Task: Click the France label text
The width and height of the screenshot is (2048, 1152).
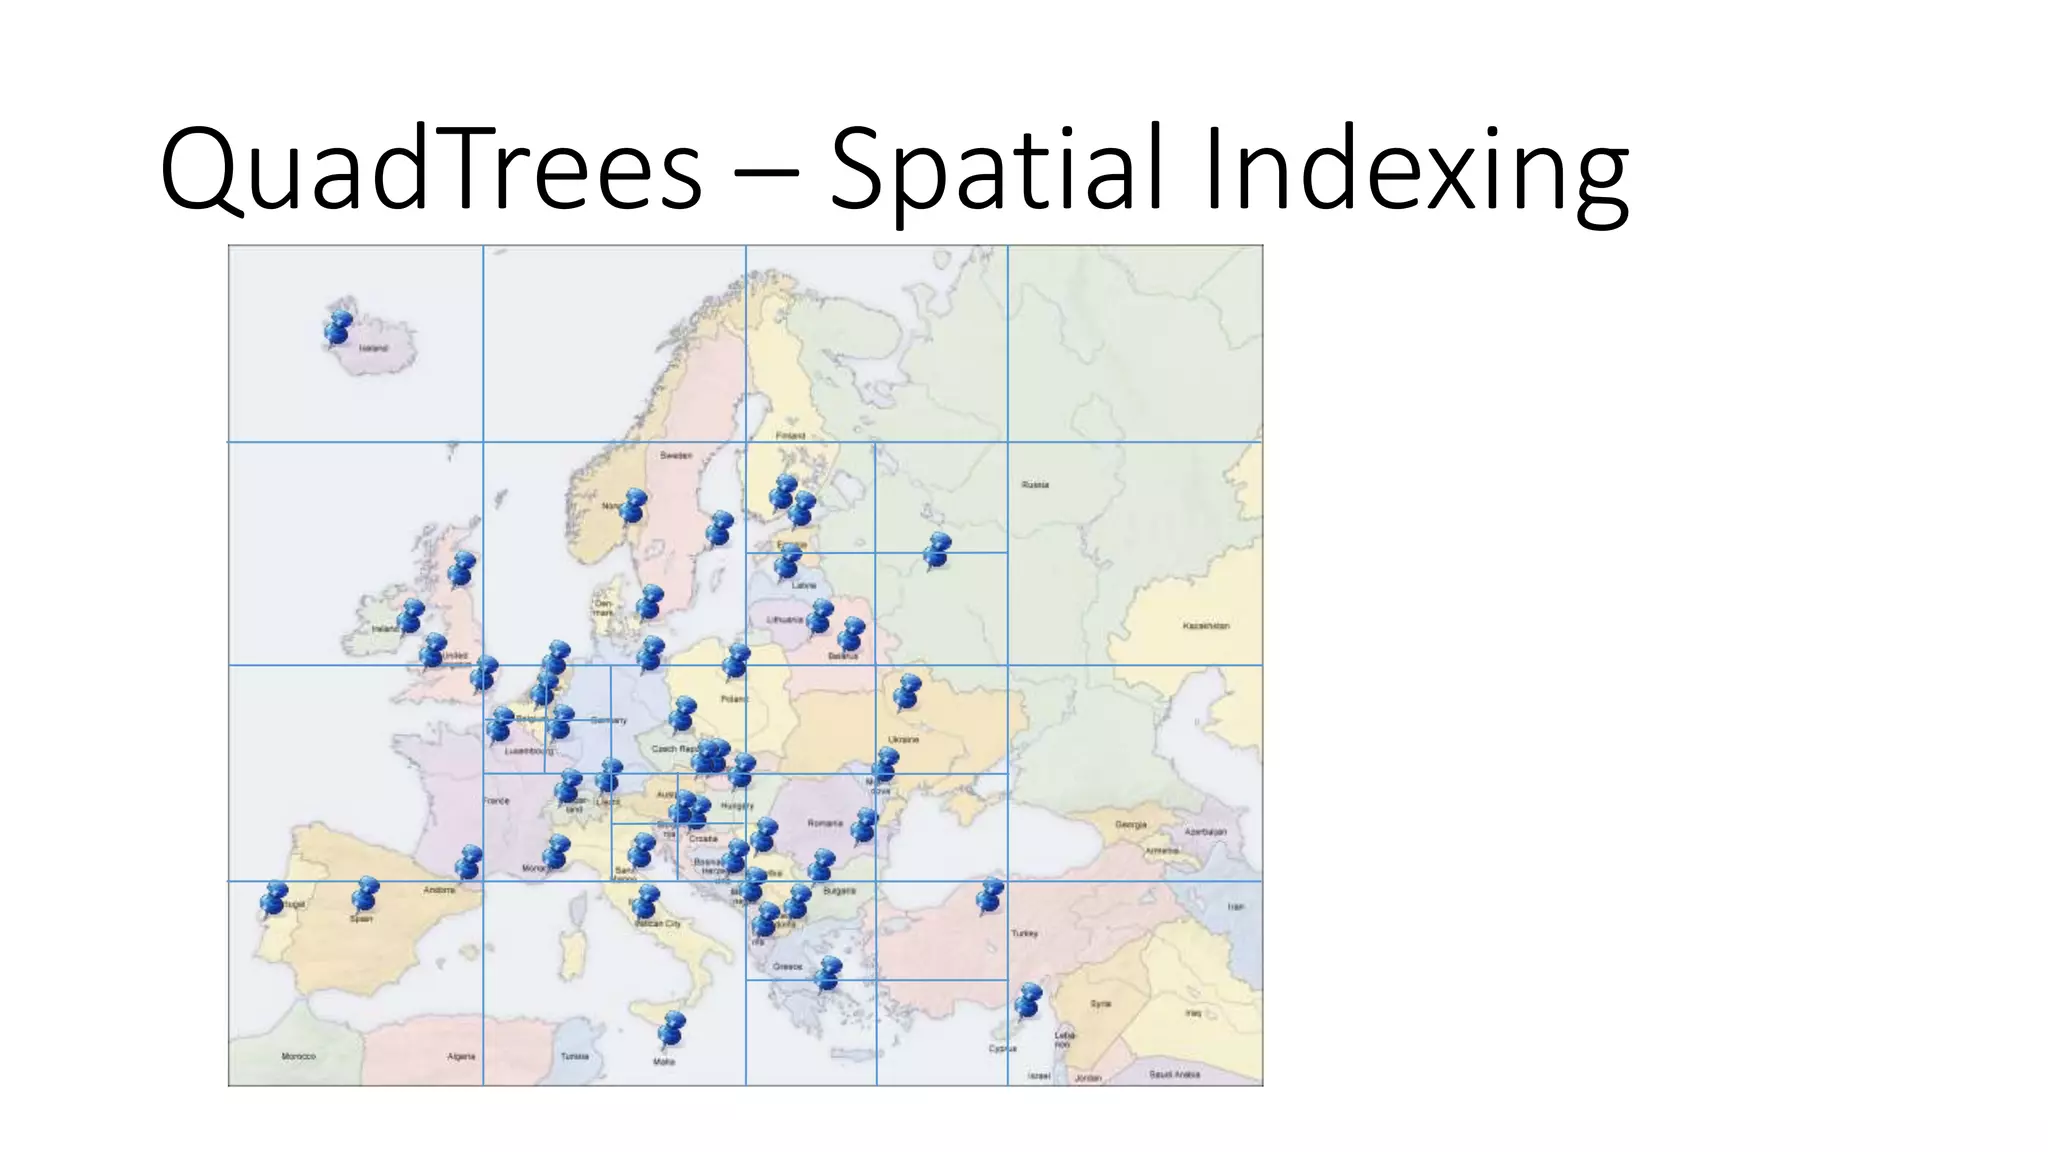Action: 497,801
